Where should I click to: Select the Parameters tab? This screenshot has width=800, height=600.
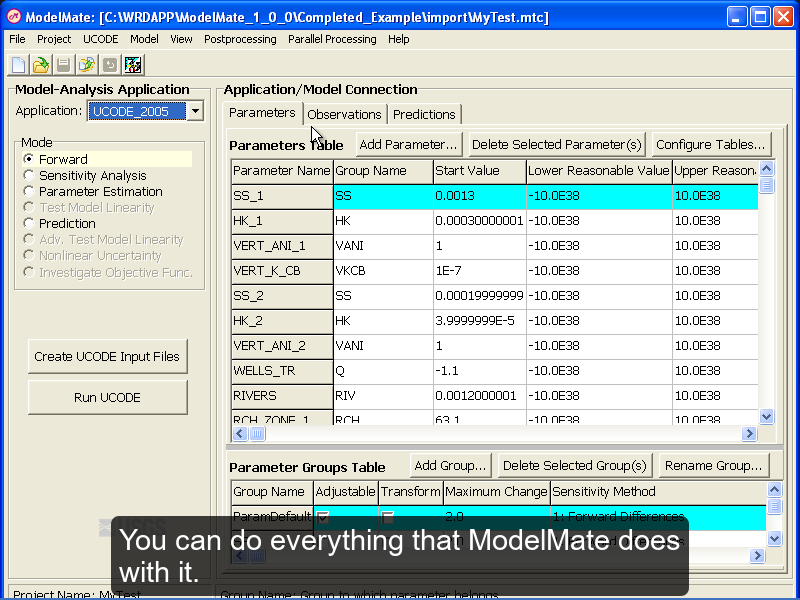262,113
